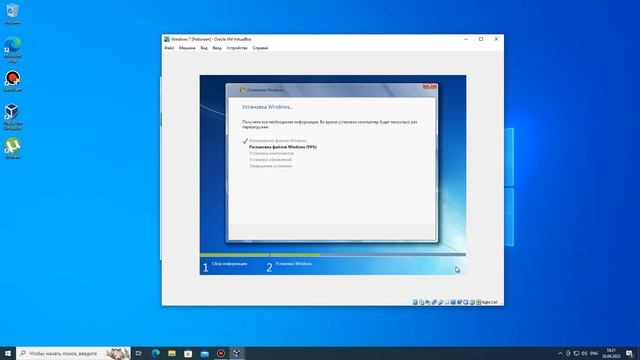
Task: Open File Explorer from the taskbar
Action: tap(172, 353)
